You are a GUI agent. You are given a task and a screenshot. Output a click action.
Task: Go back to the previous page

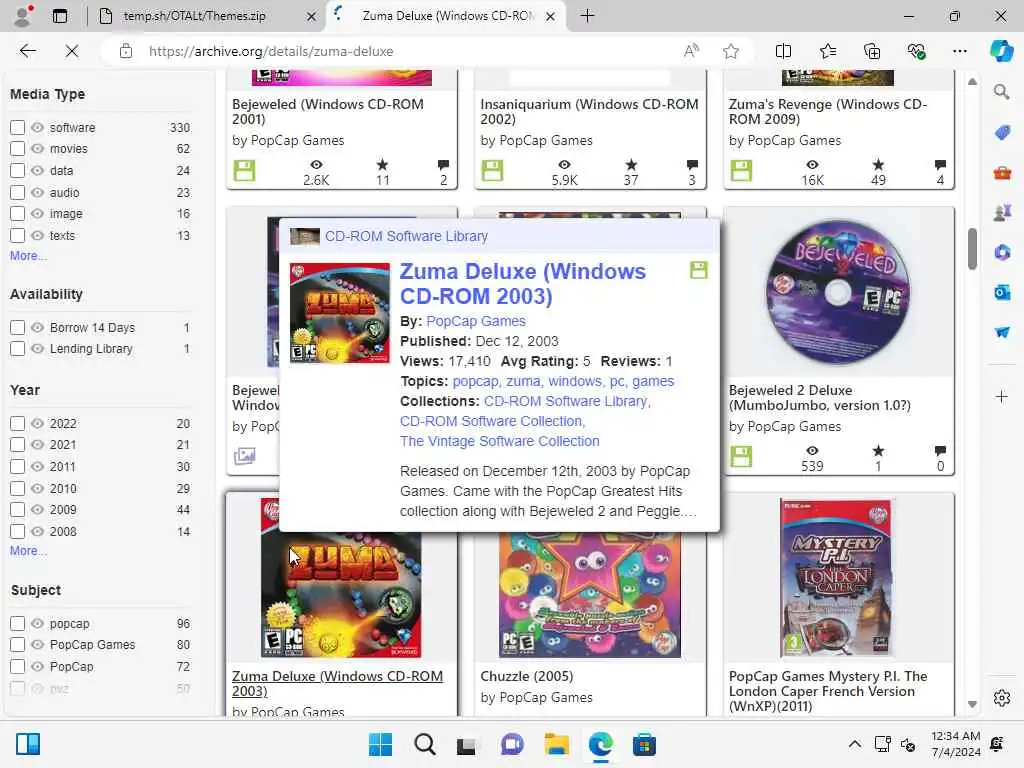[27, 51]
